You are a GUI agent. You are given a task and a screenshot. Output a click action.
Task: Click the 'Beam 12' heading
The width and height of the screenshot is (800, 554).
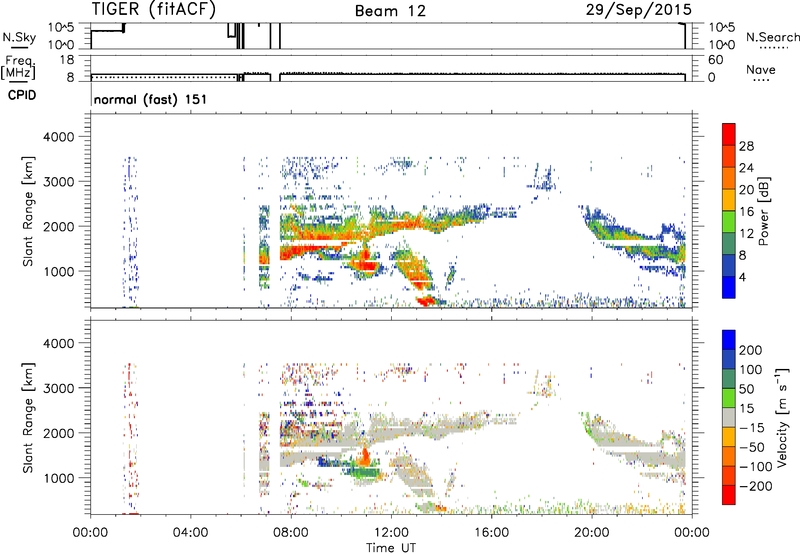click(x=390, y=11)
